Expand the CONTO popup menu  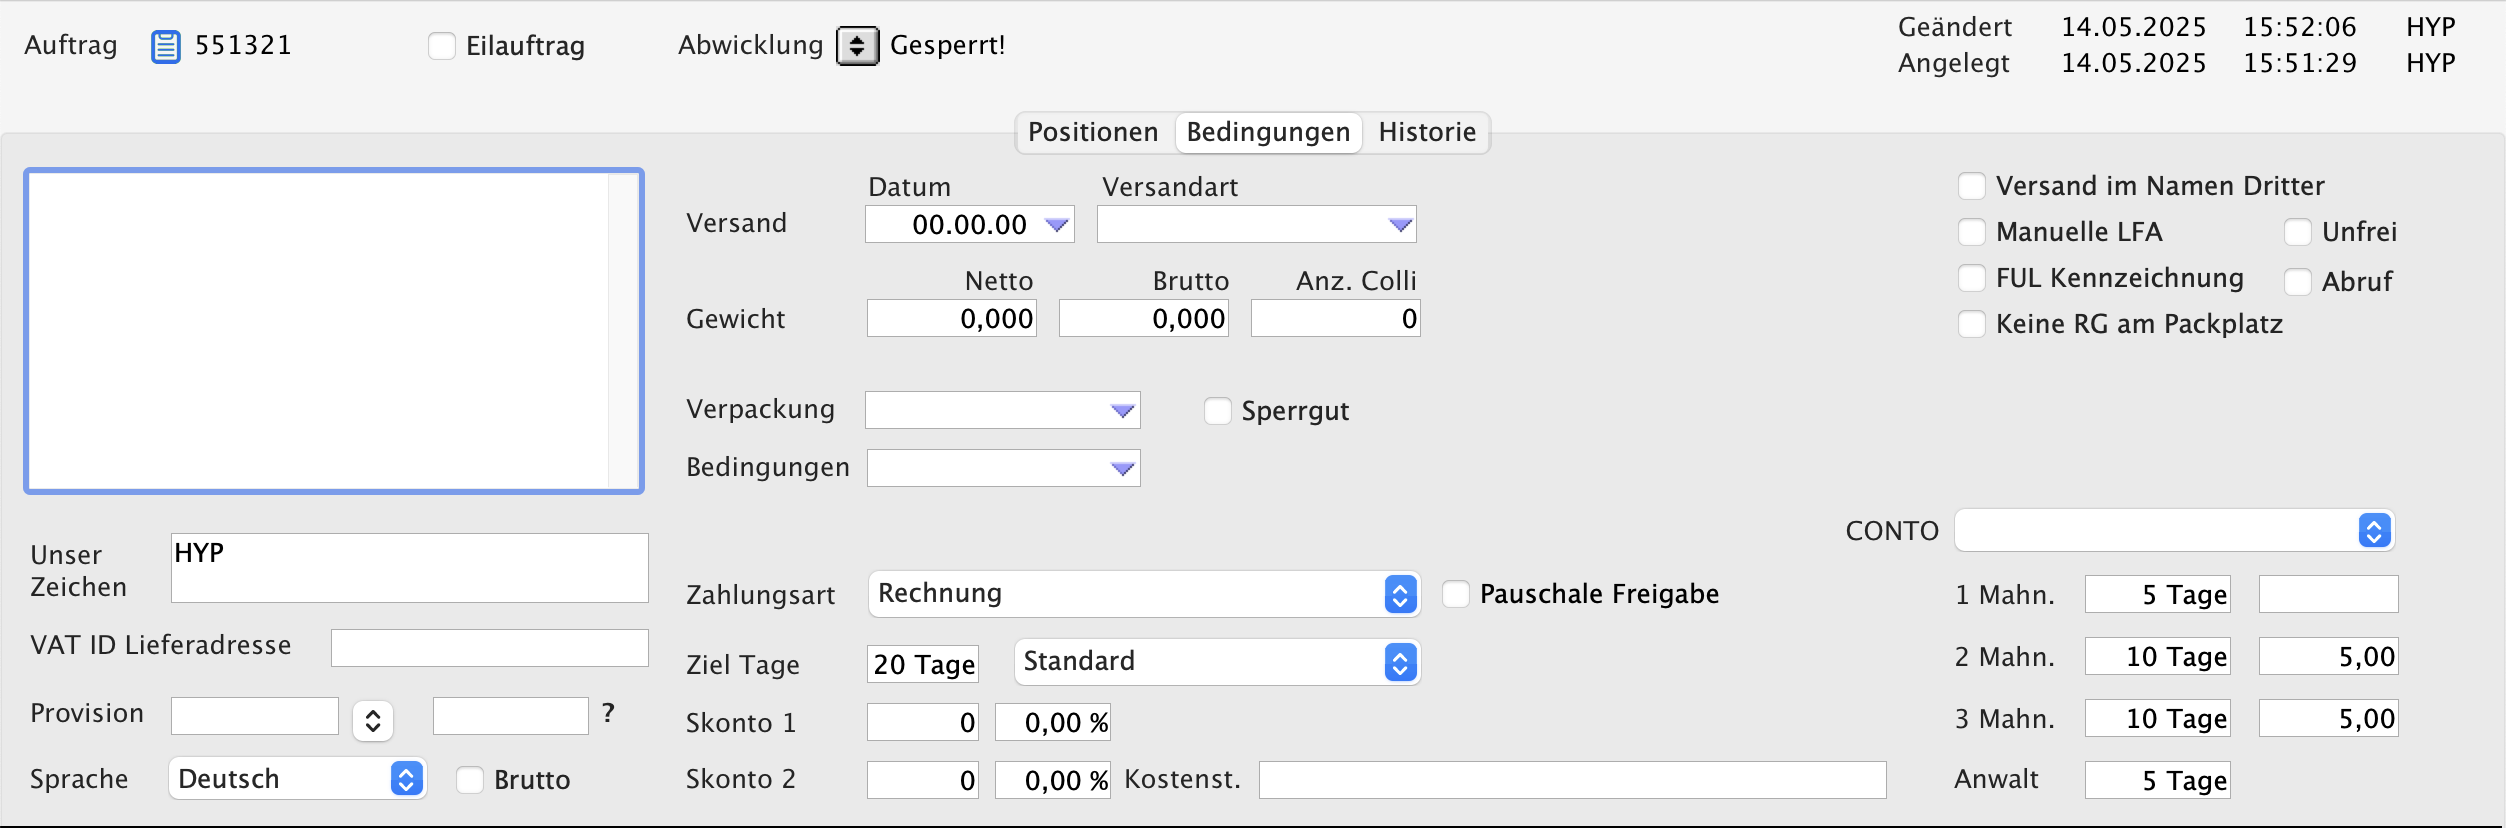coord(2373,530)
